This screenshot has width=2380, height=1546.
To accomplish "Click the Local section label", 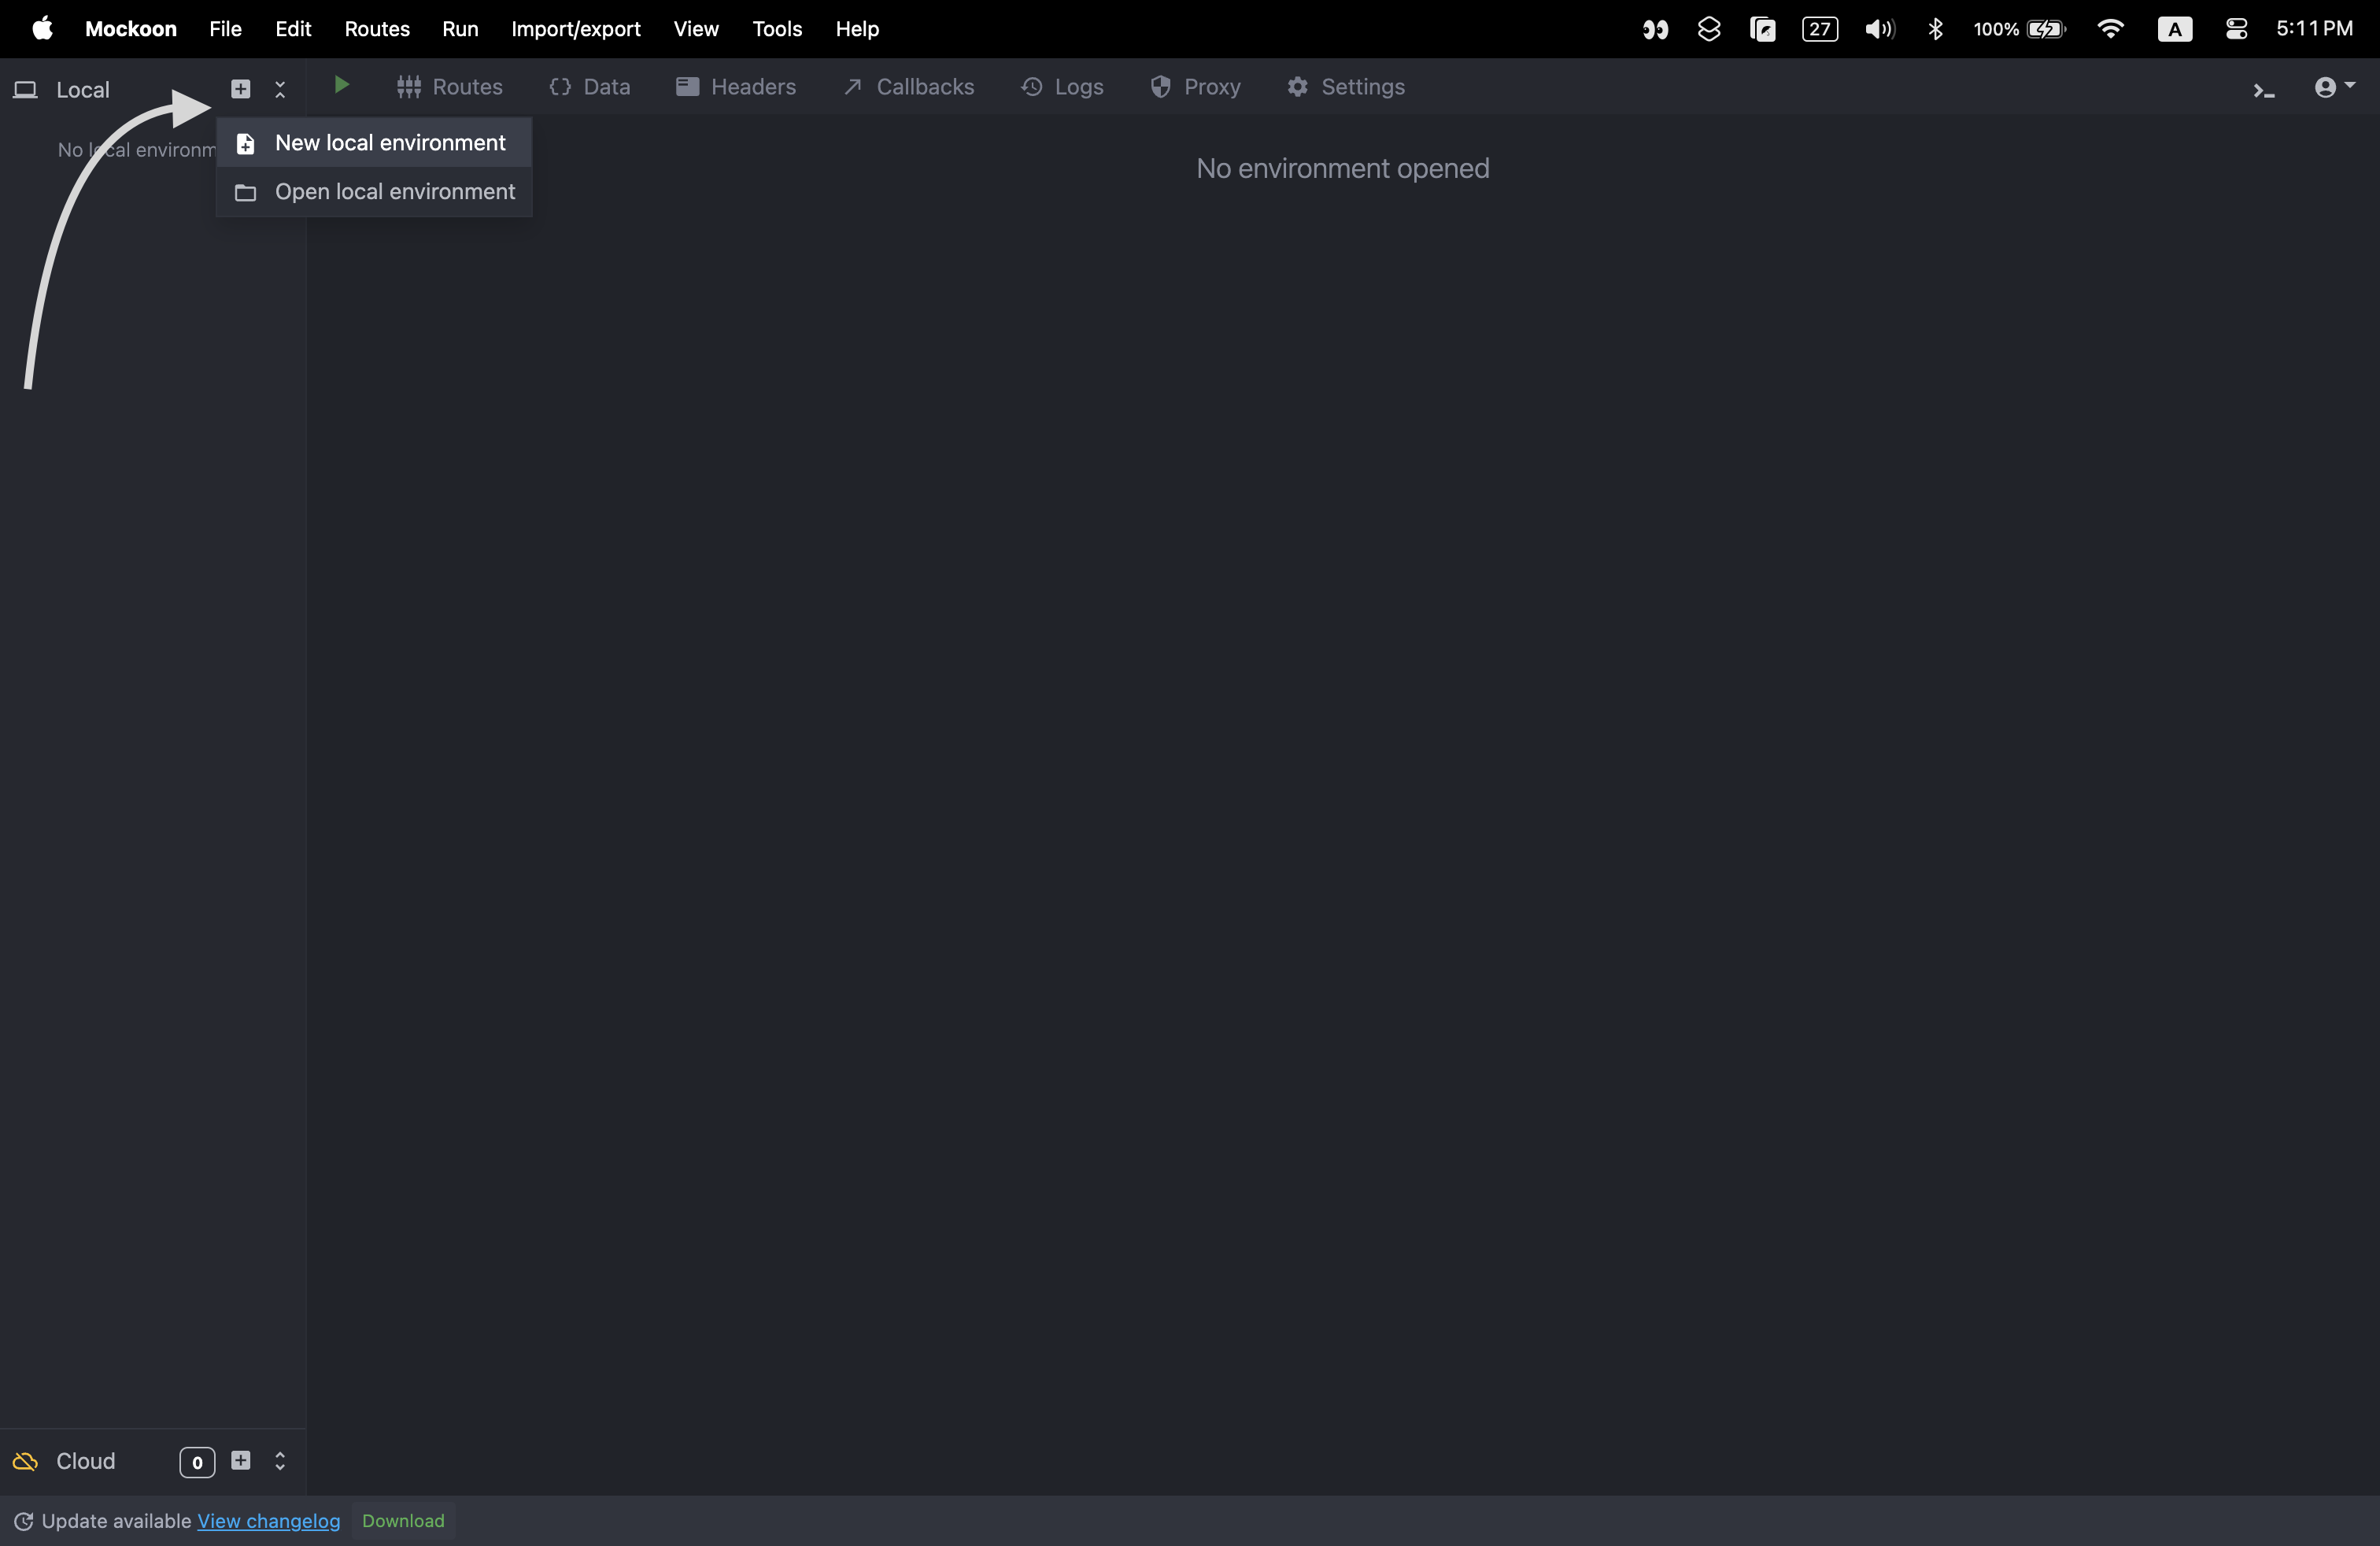I will coord(83,90).
